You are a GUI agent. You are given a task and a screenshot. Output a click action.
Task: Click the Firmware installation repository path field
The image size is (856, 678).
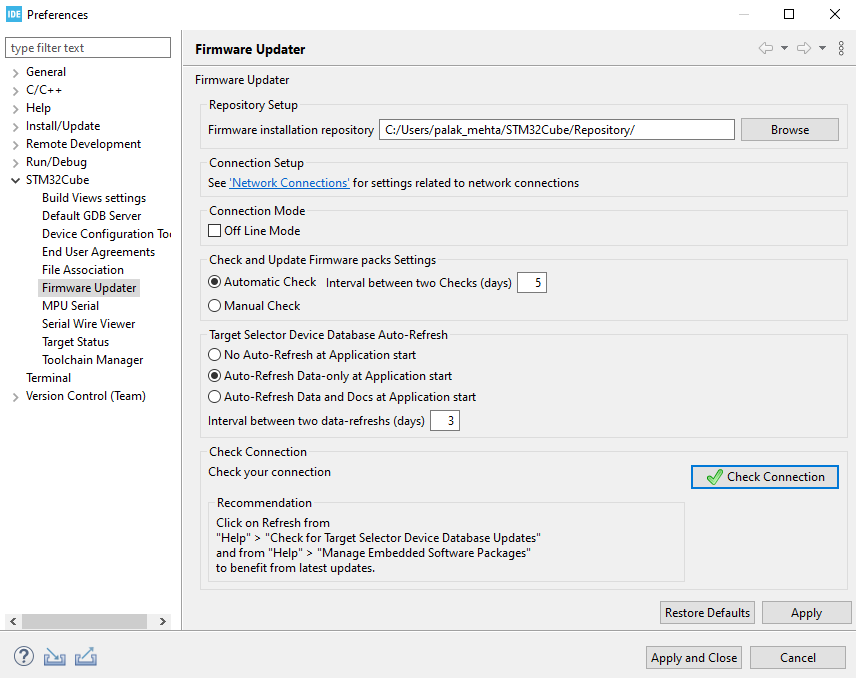(556, 130)
